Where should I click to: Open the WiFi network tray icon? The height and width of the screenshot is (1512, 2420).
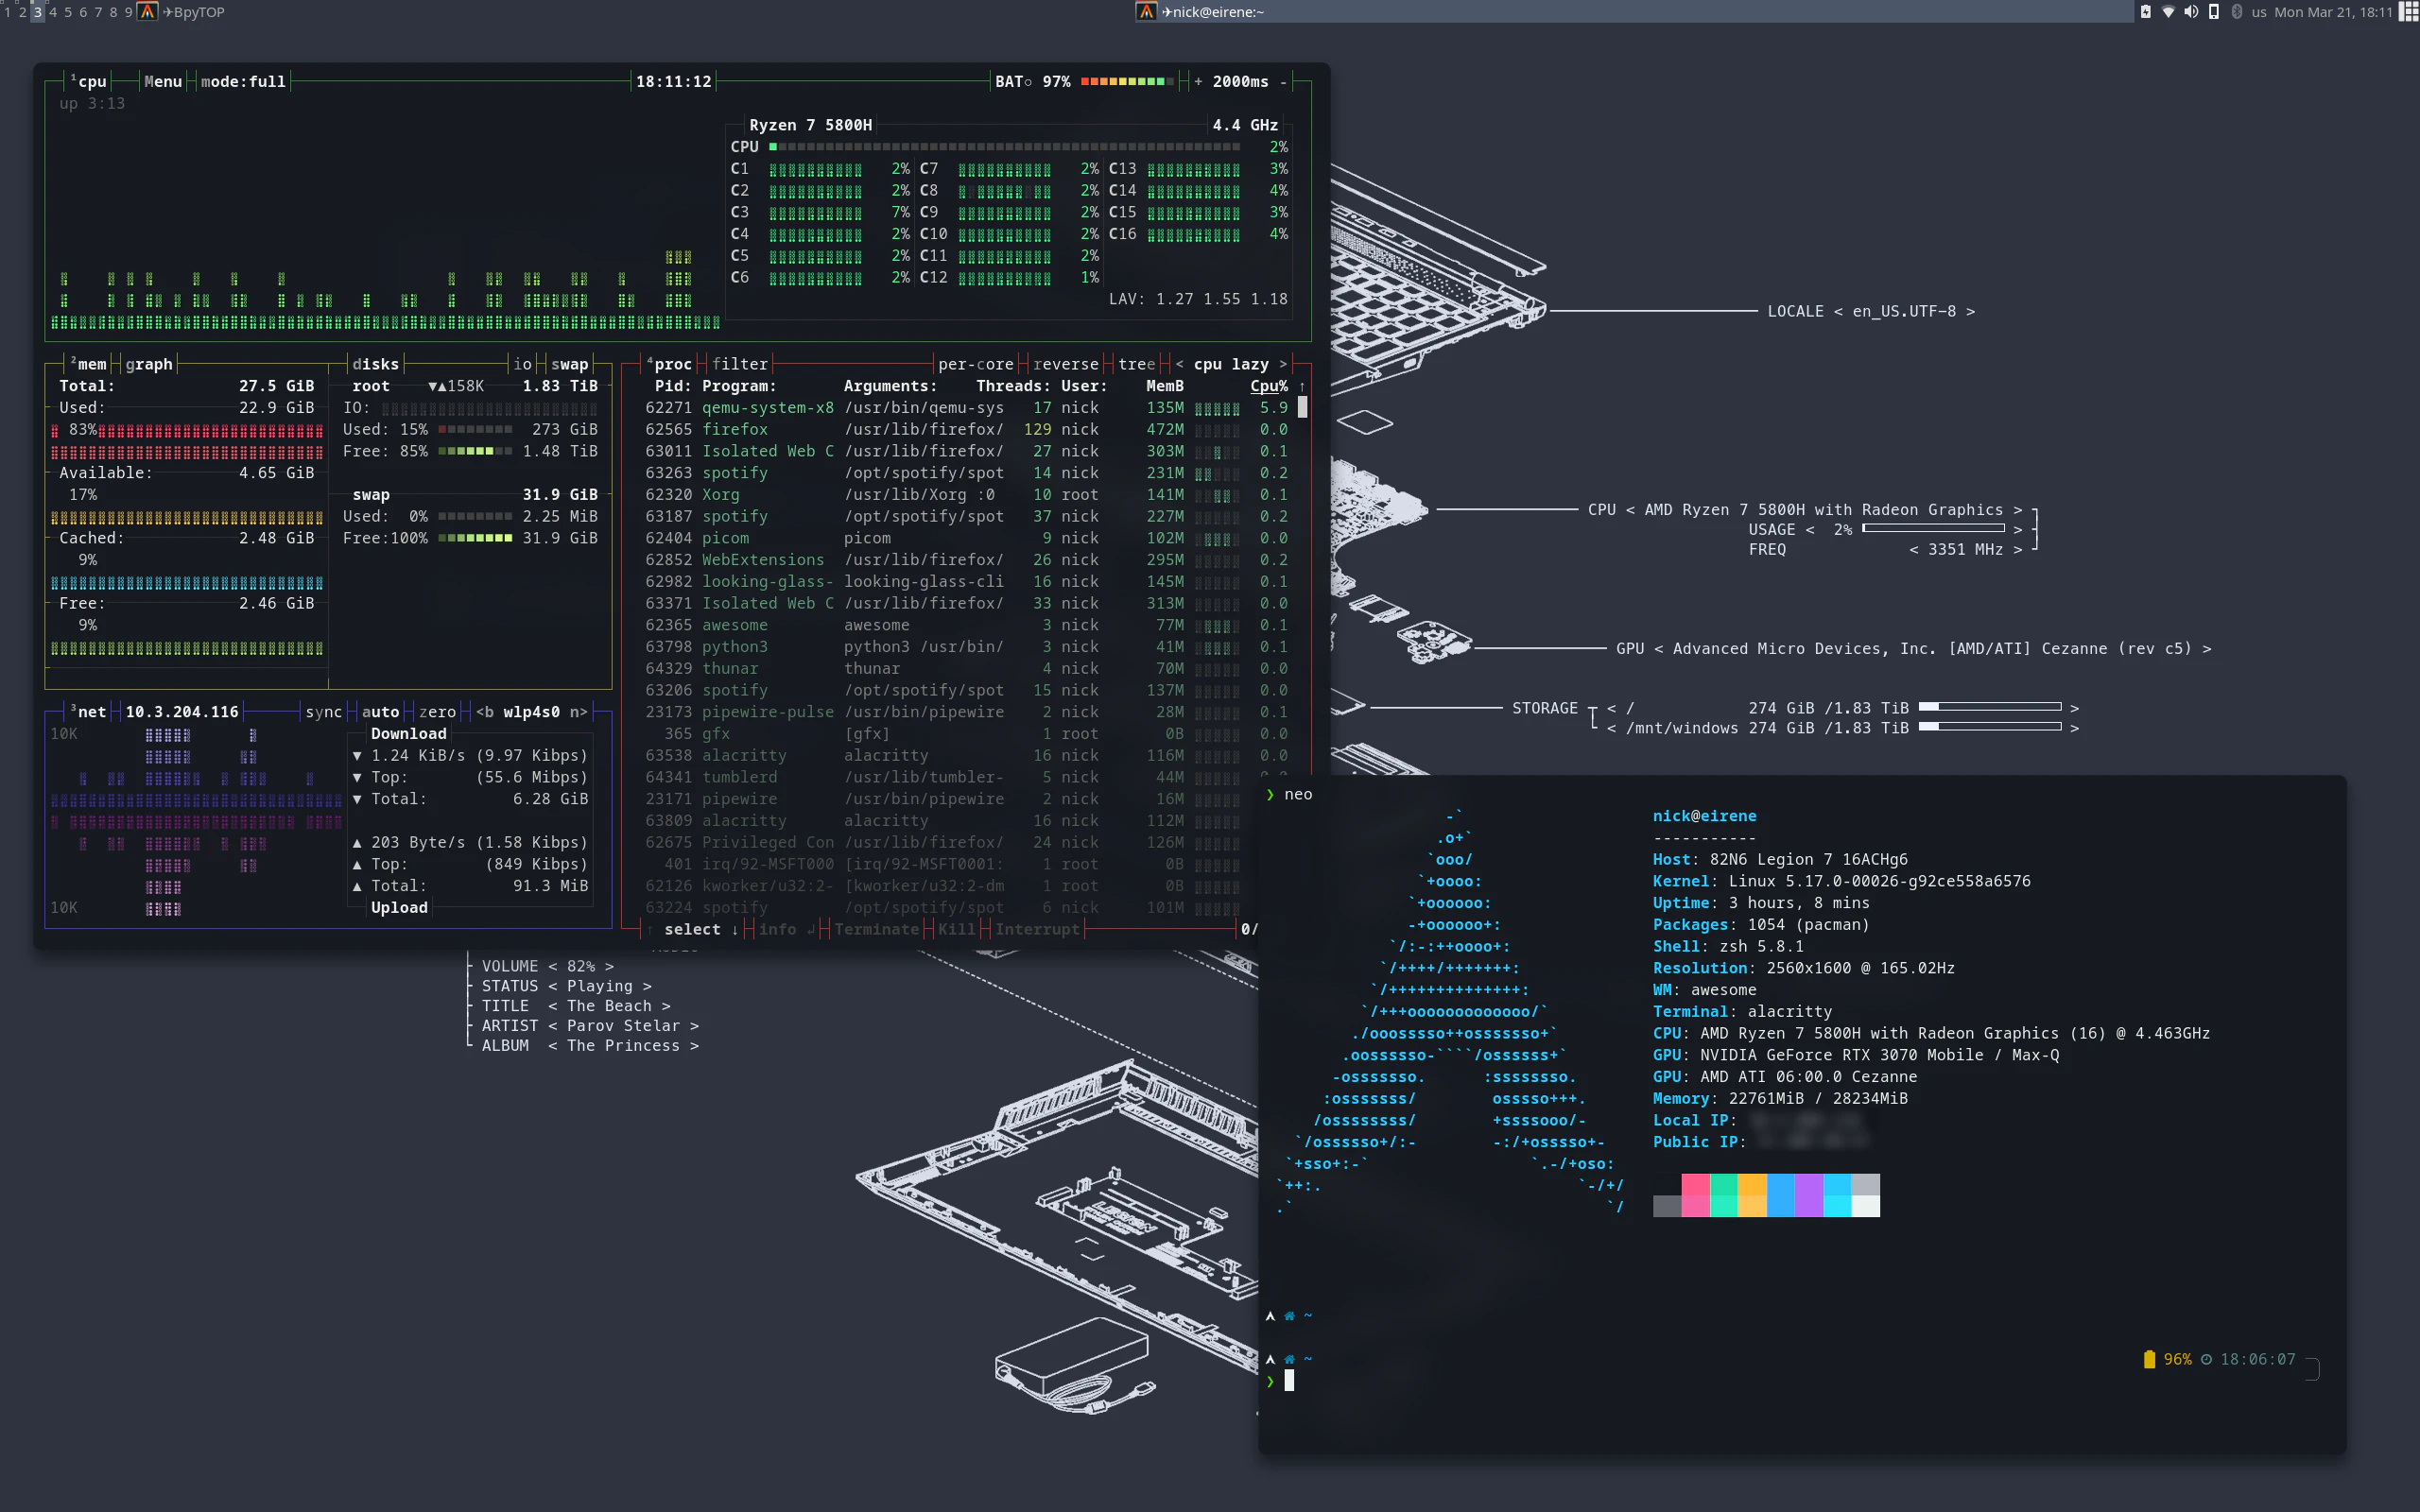2168,12
